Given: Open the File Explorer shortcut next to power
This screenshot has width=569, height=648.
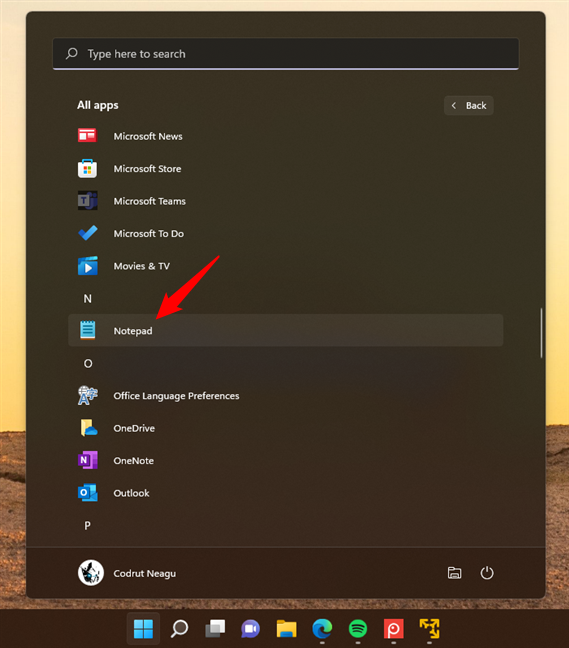Looking at the screenshot, I should [455, 573].
